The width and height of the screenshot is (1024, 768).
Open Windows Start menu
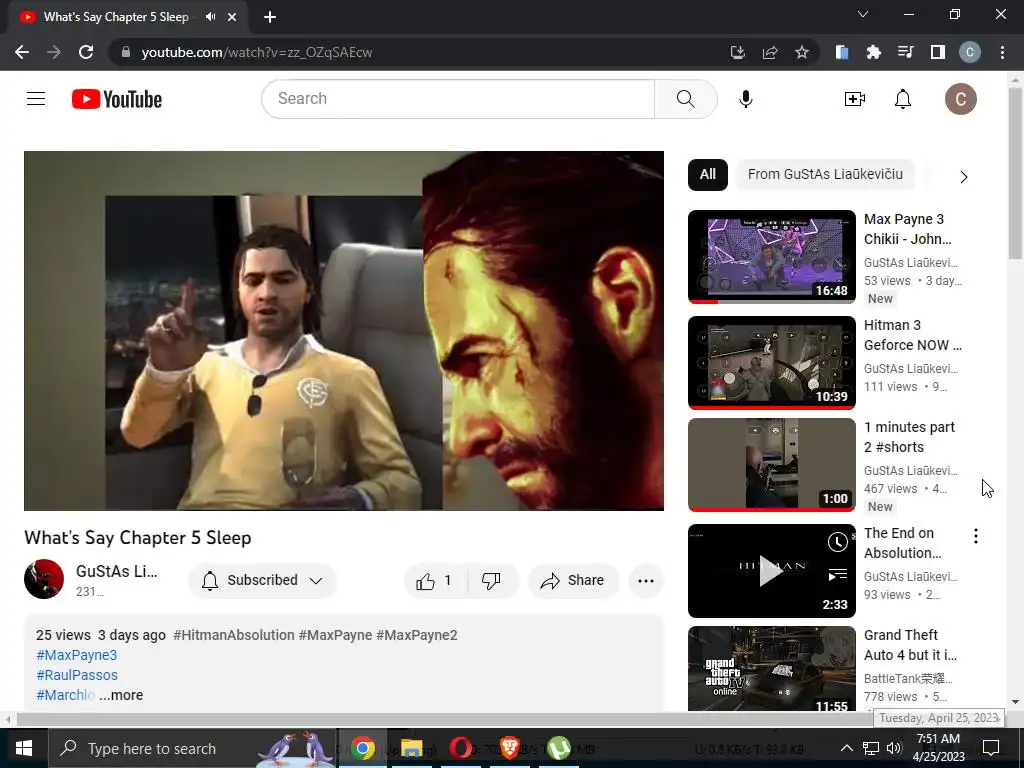point(24,748)
